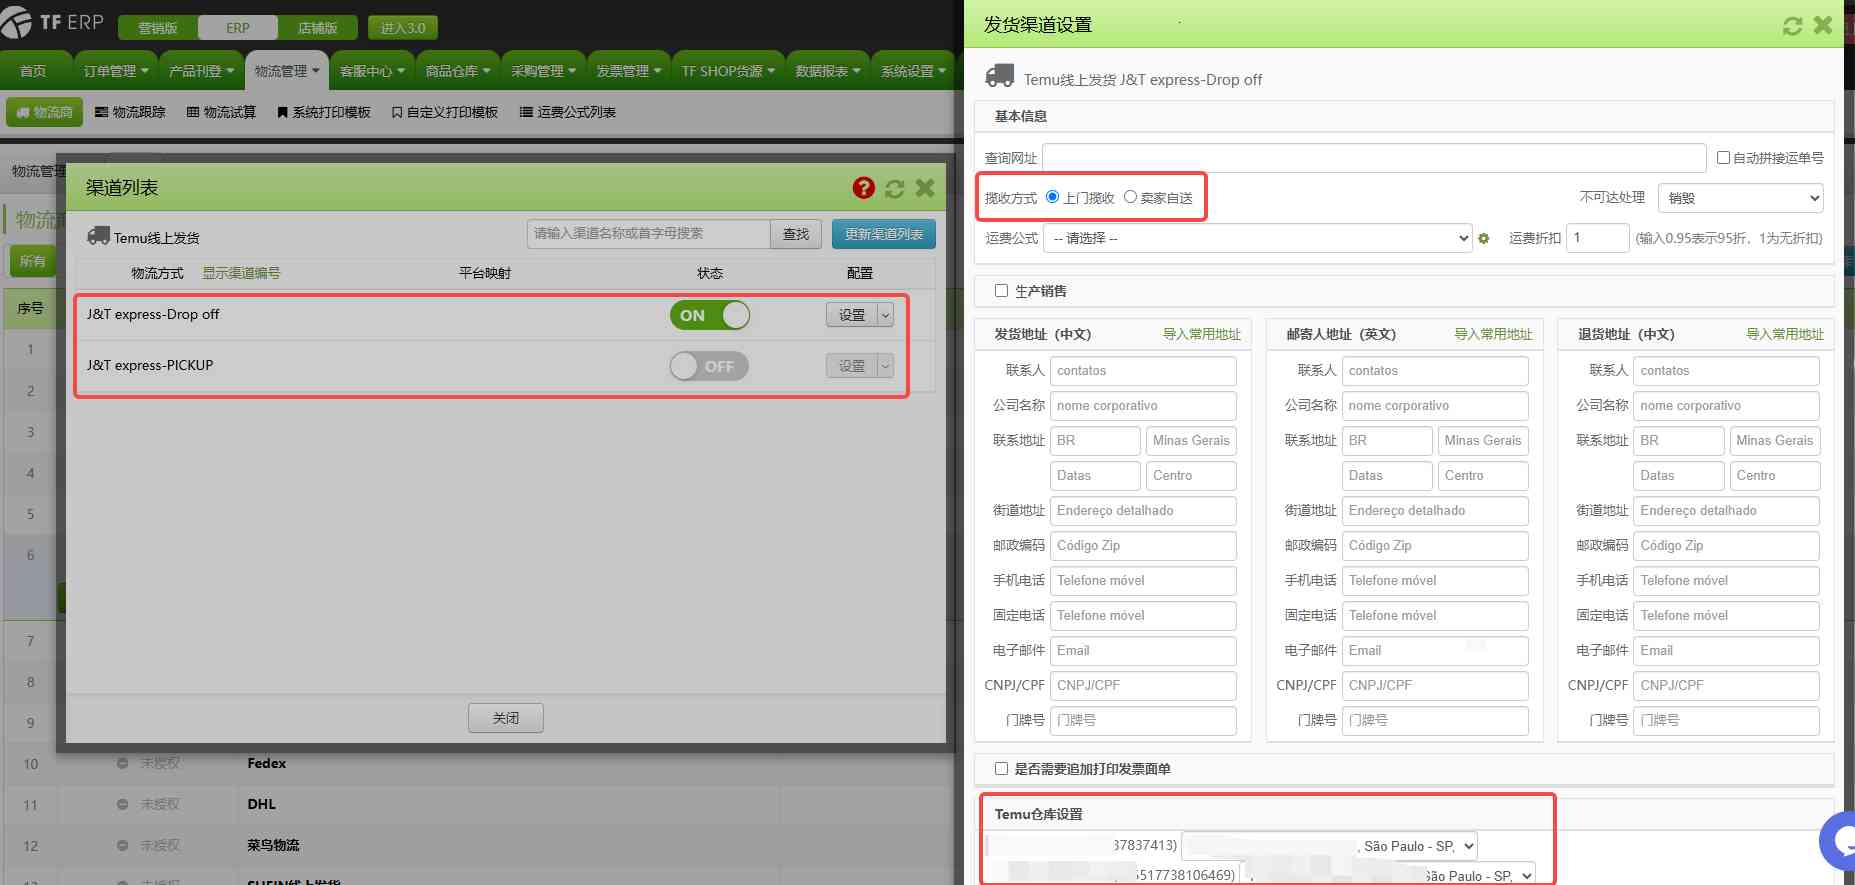Expand arrow next to 设置 for PICKUP

pyautogui.click(x=885, y=366)
